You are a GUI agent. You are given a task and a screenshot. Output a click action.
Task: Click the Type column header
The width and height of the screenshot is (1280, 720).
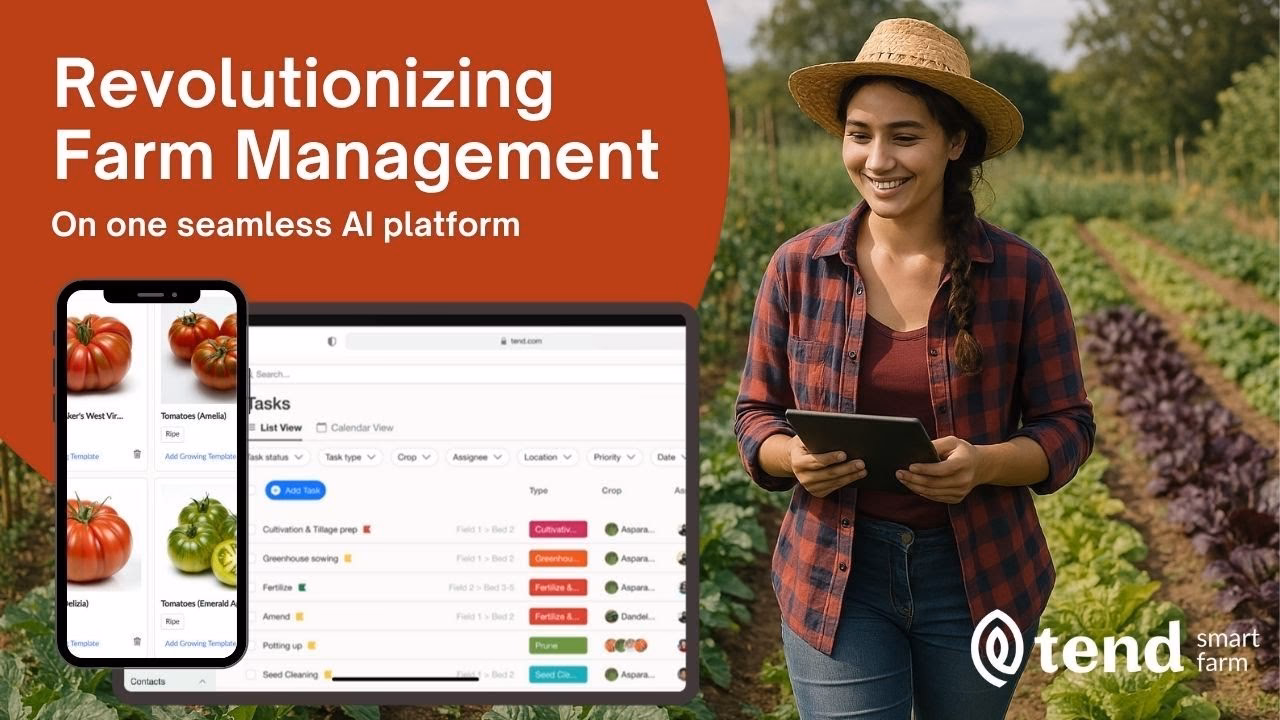539,491
